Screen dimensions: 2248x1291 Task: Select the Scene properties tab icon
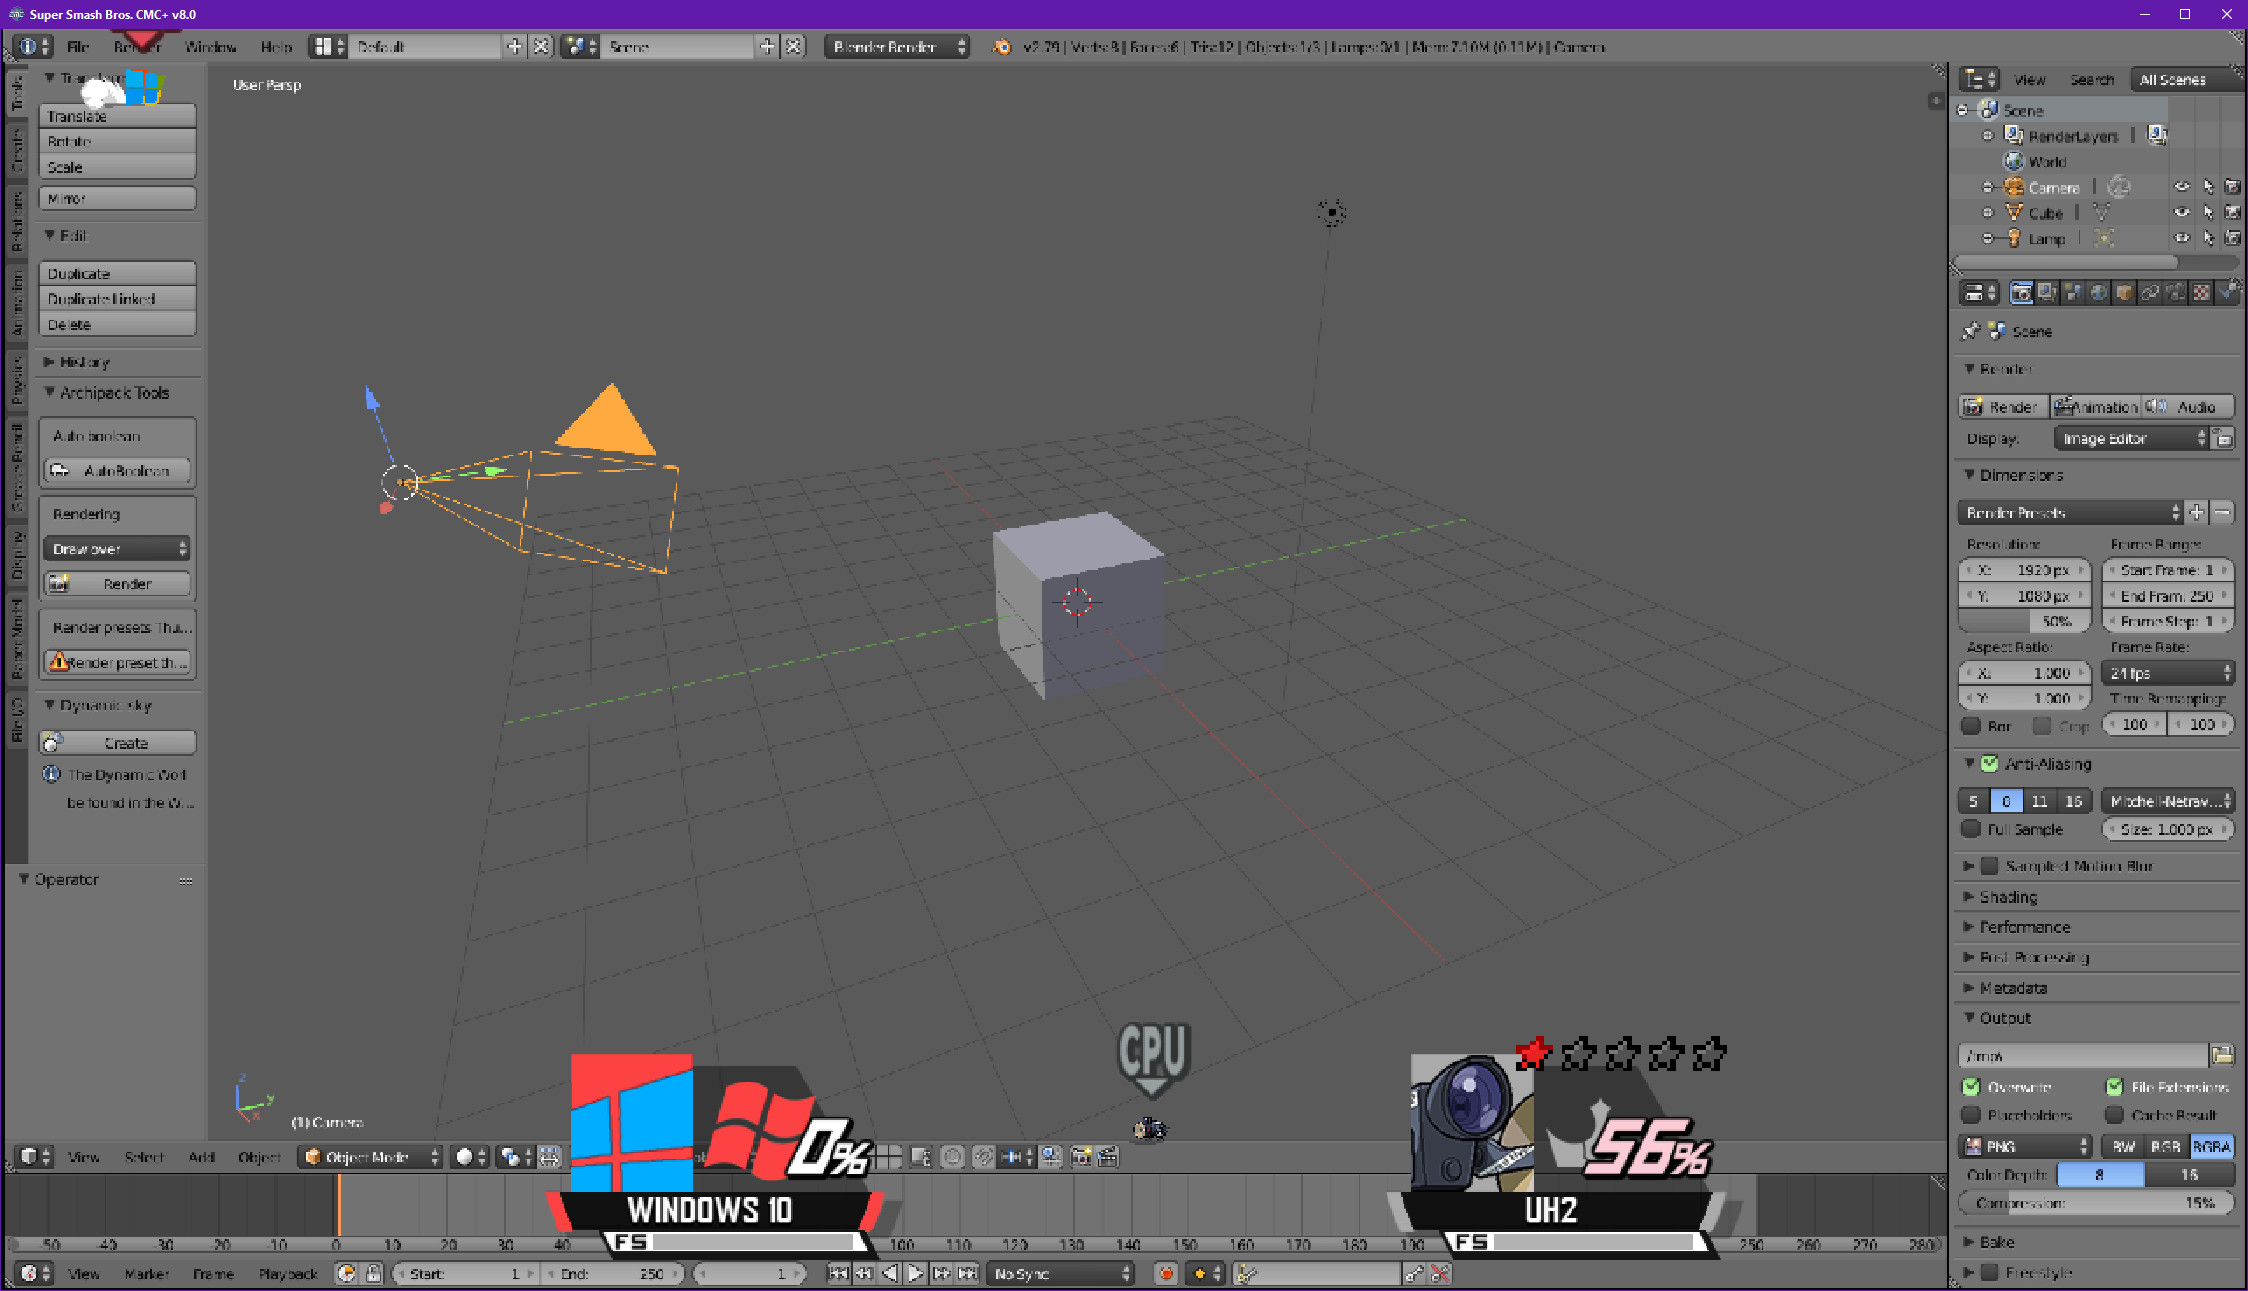2072,292
